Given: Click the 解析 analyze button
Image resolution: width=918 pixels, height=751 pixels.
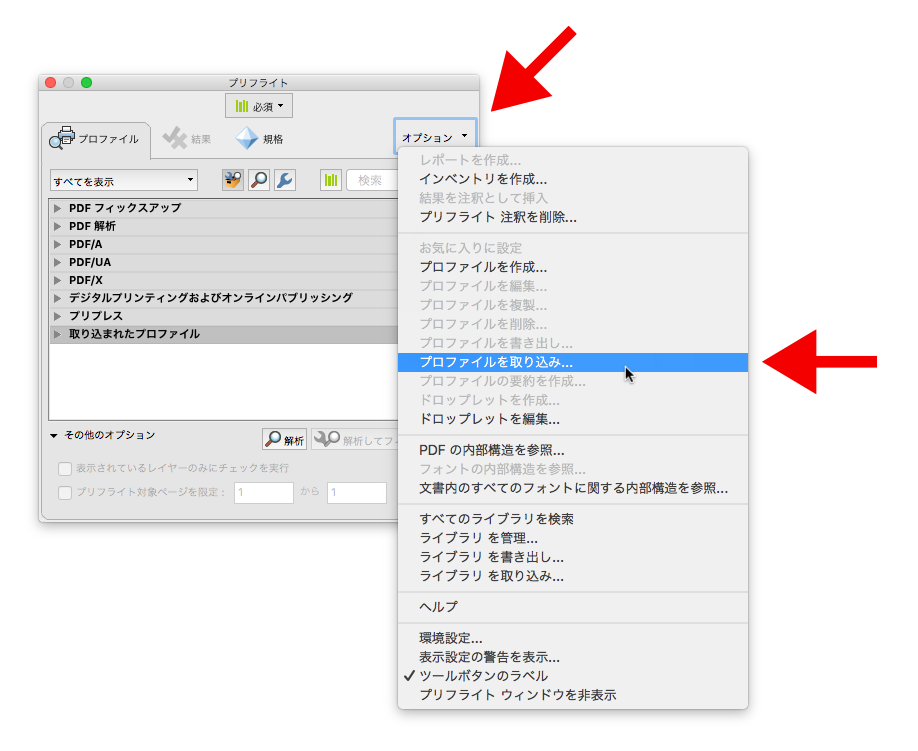Looking at the screenshot, I should [x=285, y=439].
